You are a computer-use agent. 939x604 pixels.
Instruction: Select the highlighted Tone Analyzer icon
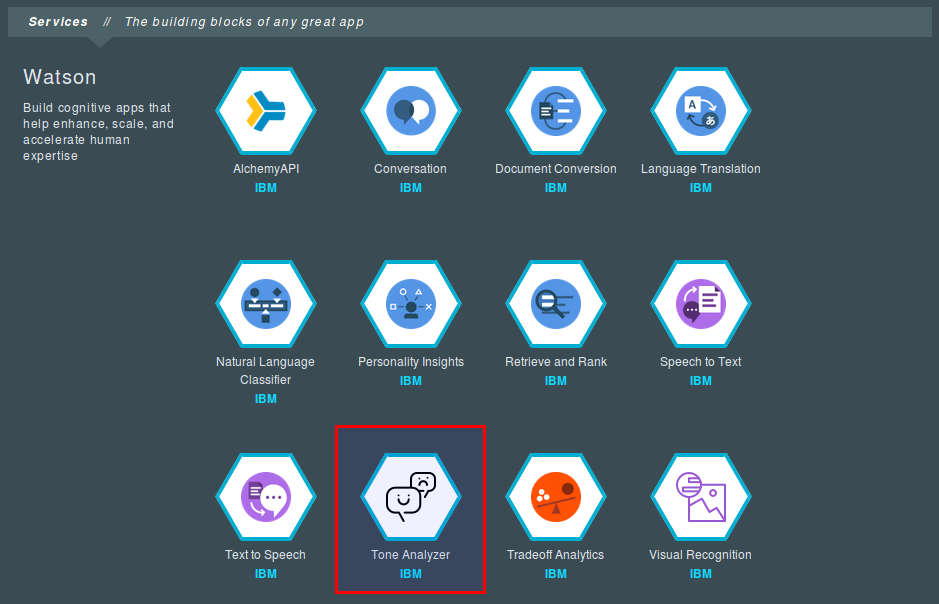pyautogui.click(x=411, y=496)
